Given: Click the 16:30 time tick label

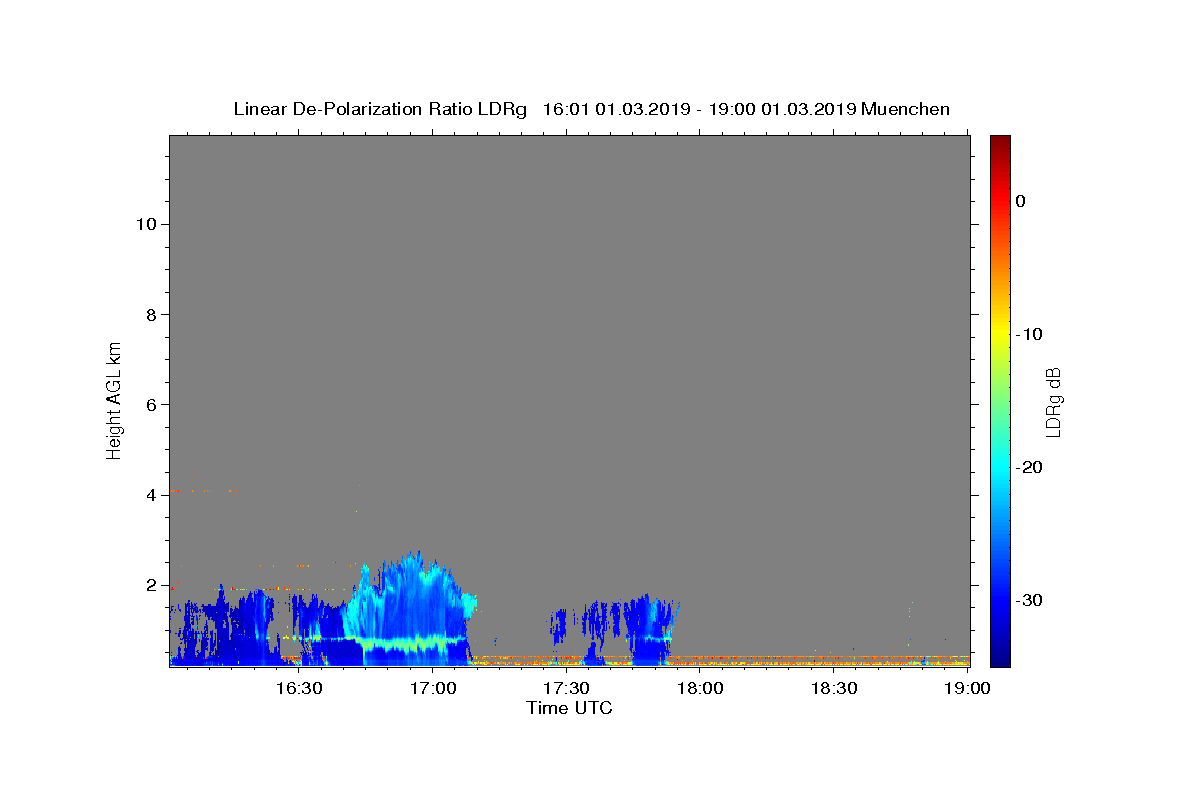Looking at the screenshot, I should point(298,688).
